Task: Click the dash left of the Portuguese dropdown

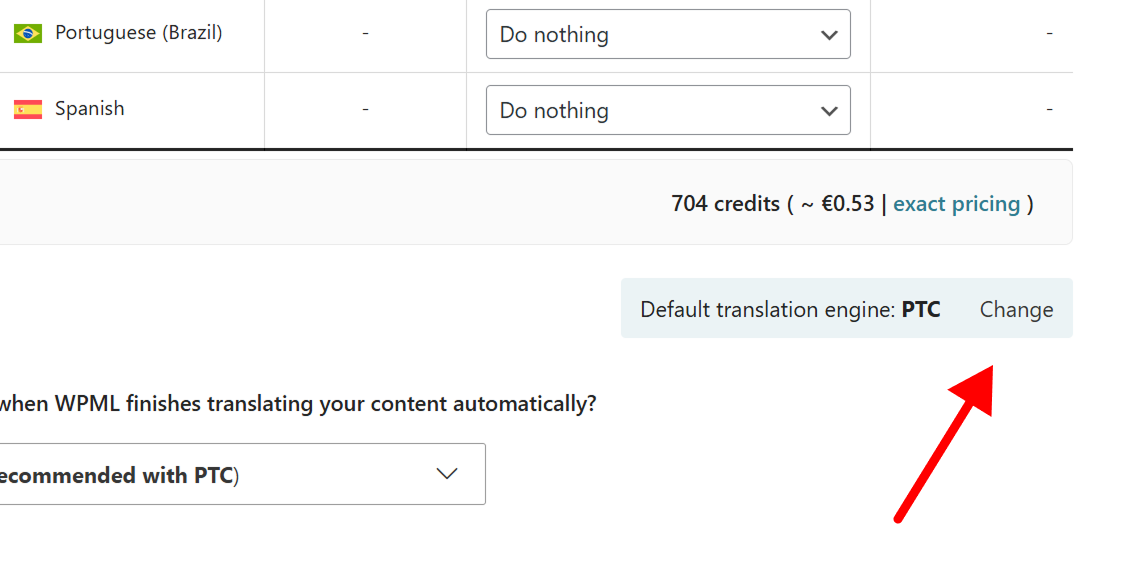Action: coord(366,33)
